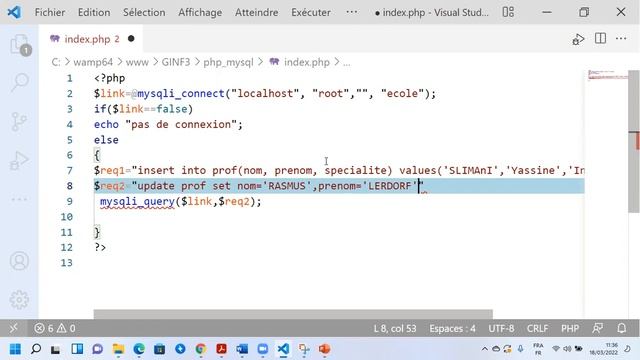Open the Accounts icon in the activity bar
This screenshot has width=640, height=360.
pos(19,261)
